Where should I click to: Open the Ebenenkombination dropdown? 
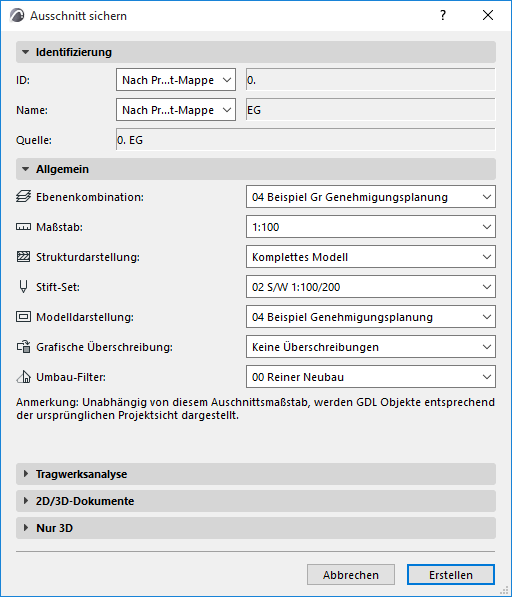click(x=371, y=197)
